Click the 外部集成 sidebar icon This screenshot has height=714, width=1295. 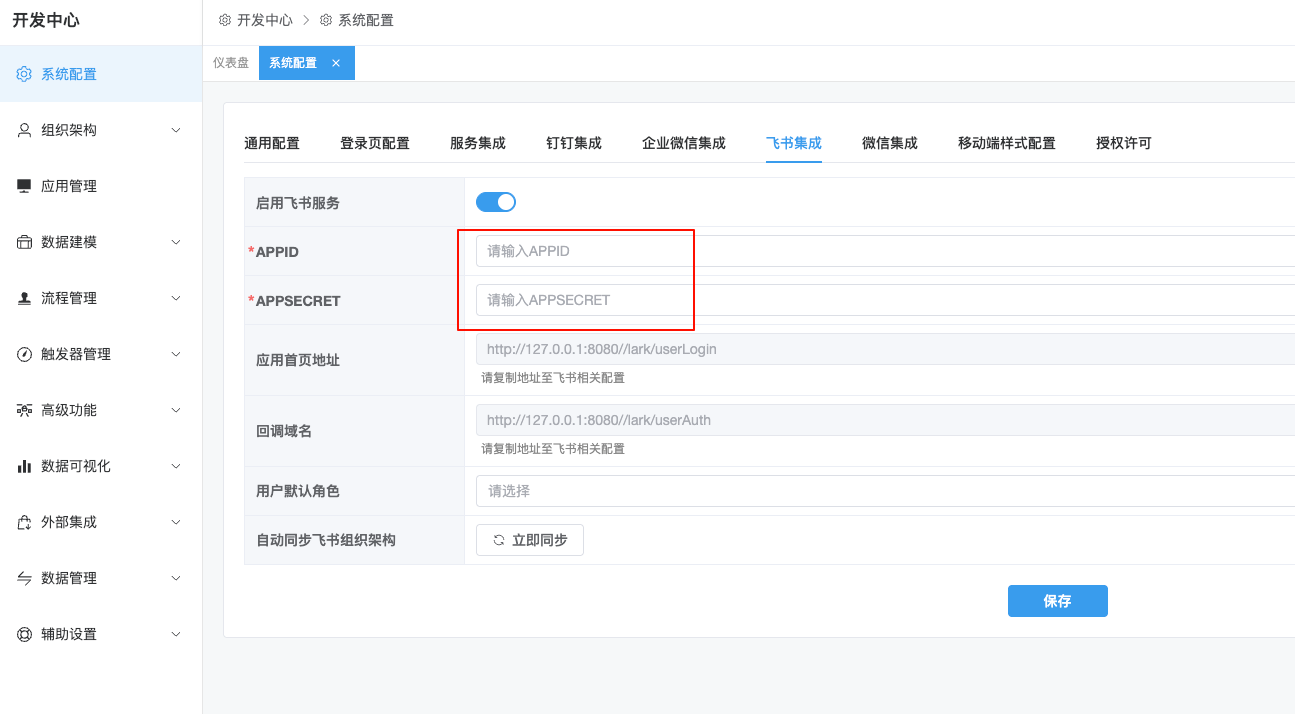(23, 521)
